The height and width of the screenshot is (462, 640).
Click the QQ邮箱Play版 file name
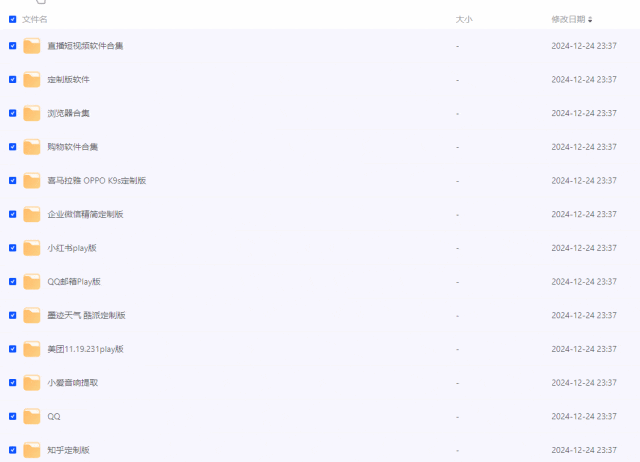pyautogui.click(x=74, y=282)
